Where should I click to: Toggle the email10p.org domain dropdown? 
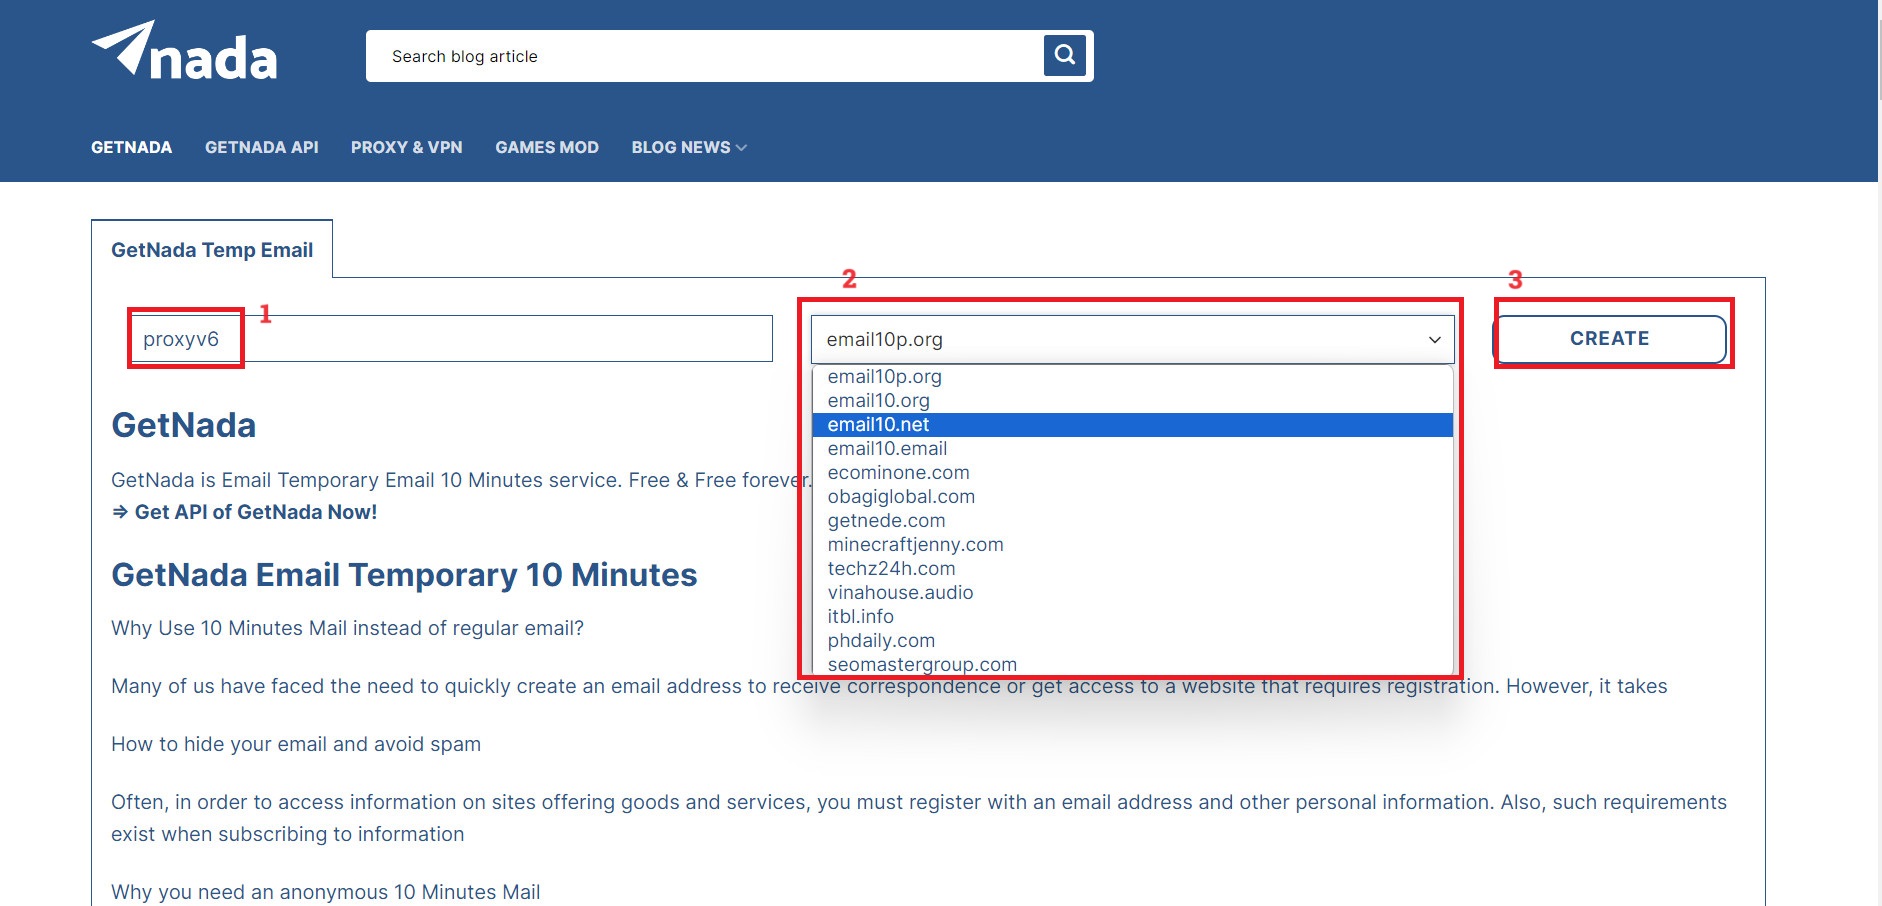[x=1133, y=340]
